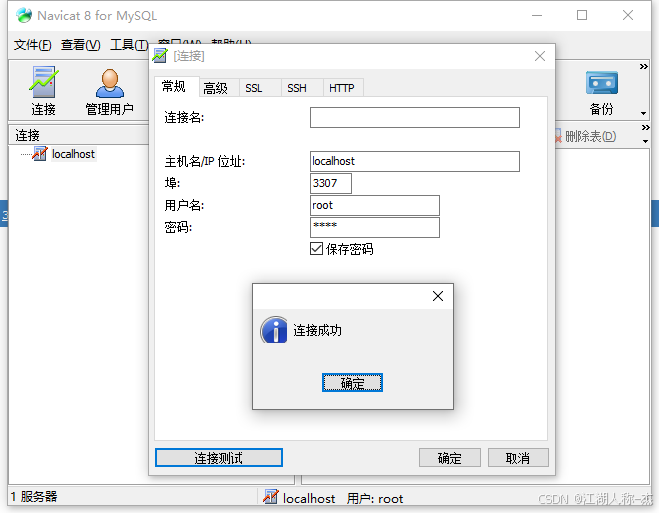
Task: Click the Connection toolbar icon
Action: tap(43, 91)
